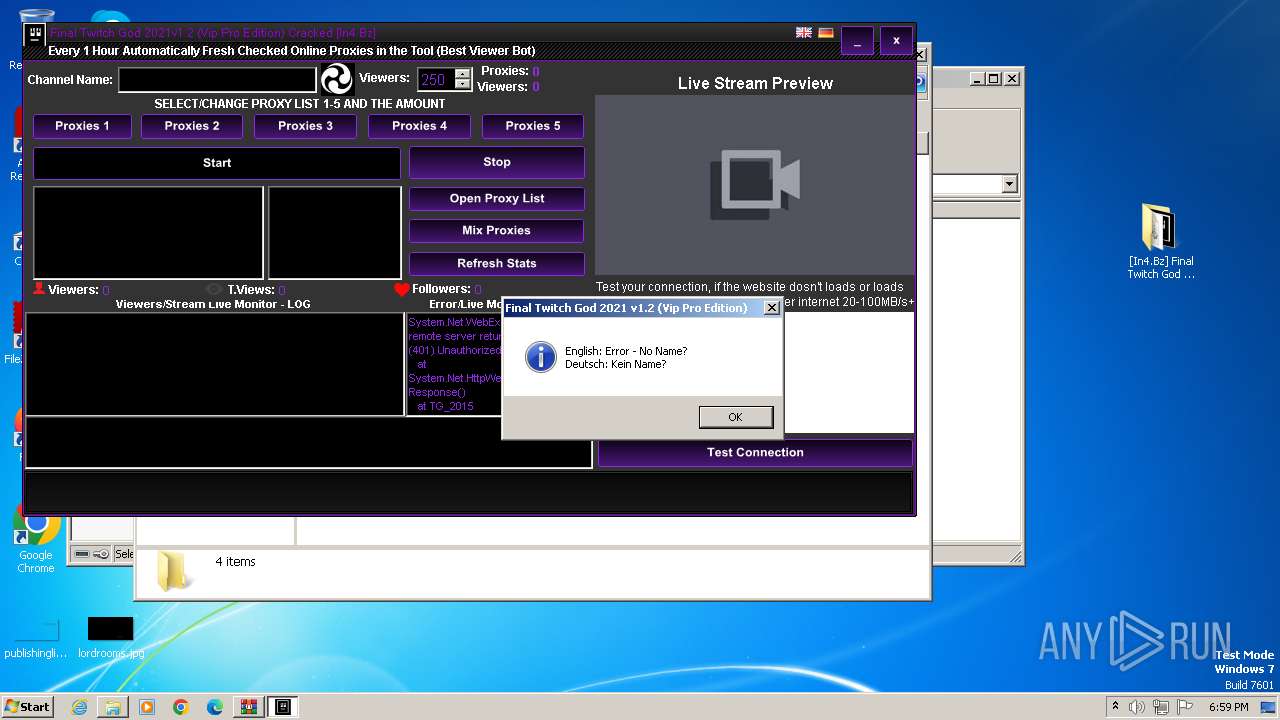Click the Start button
Viewport: 1280px width, 720px height.
click(x=217, y=163)
